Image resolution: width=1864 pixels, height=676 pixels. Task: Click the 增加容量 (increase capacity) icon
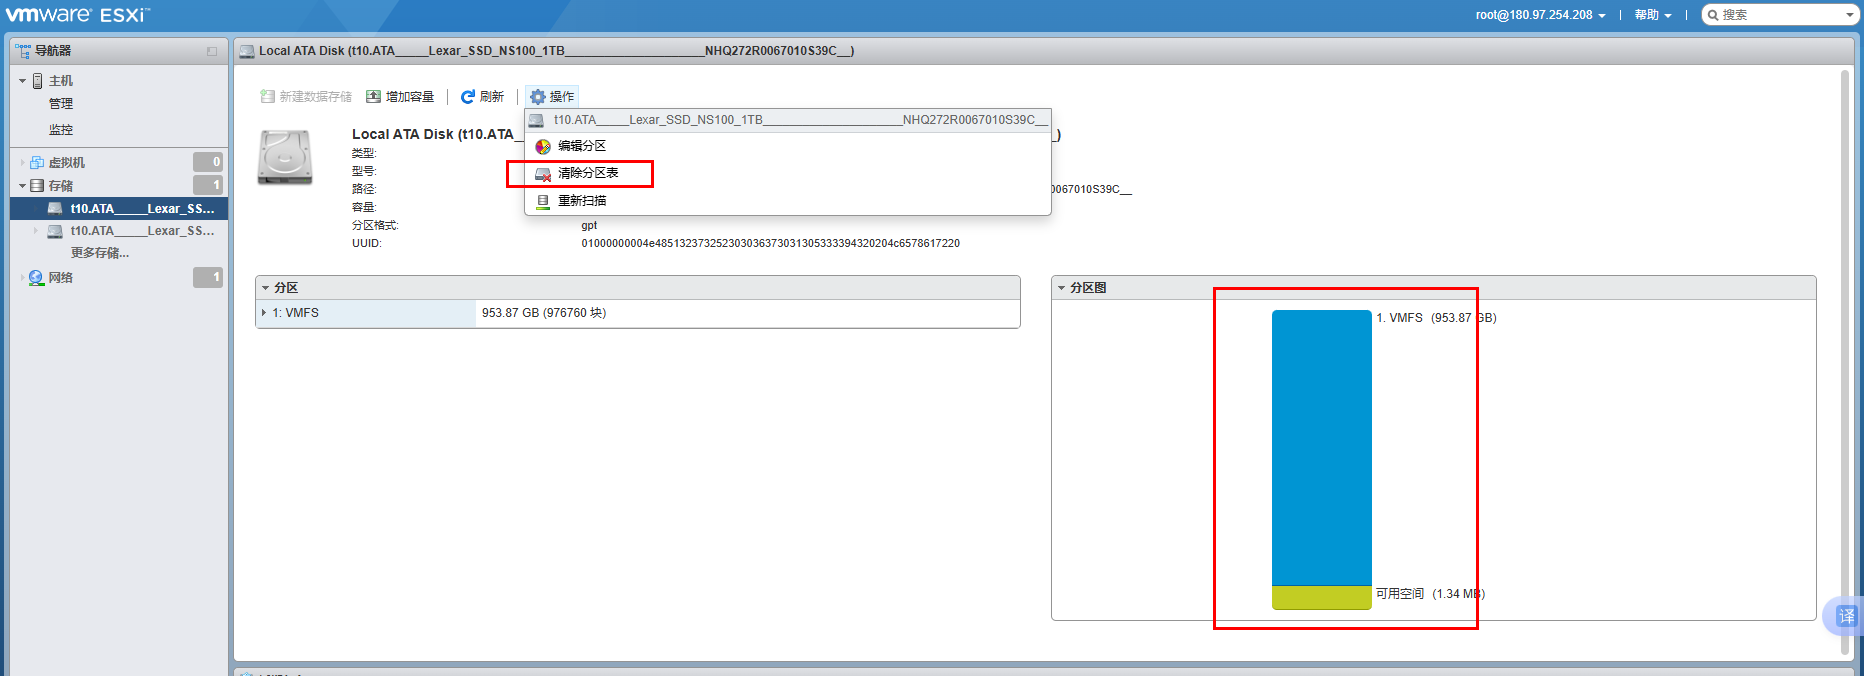tap(373, 97)
